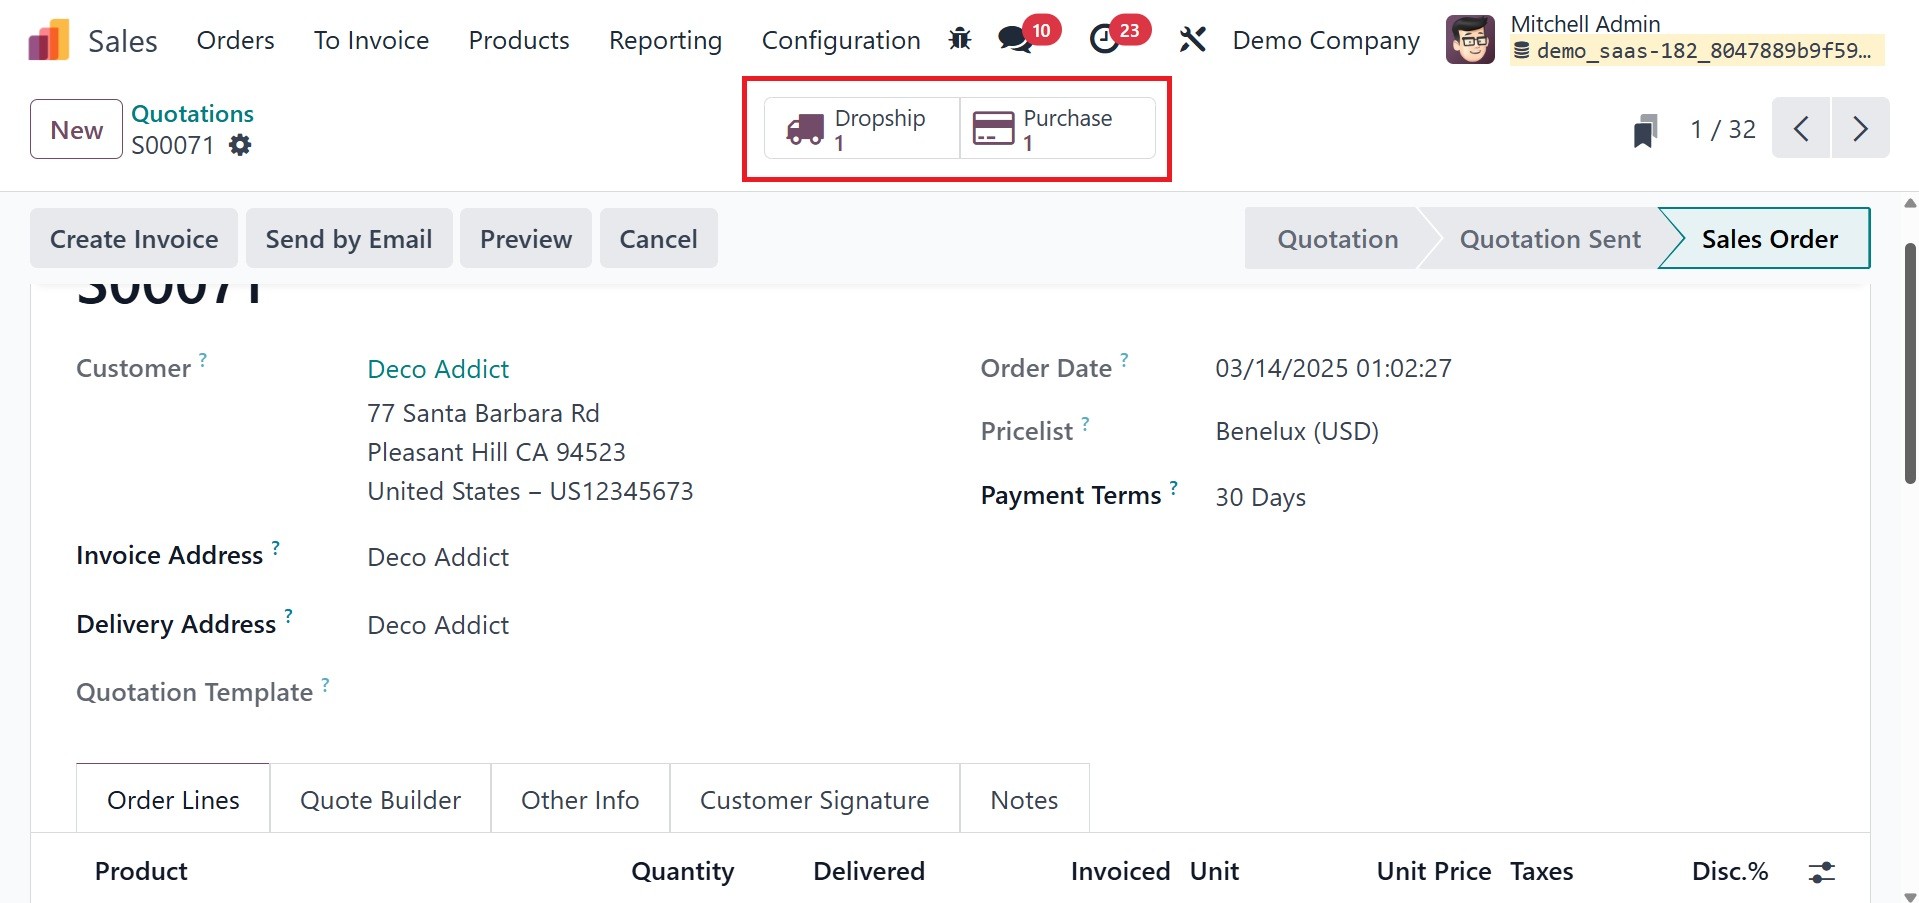Open the Configuration menu
This screenshot has height=903, width=1919.
841,40
